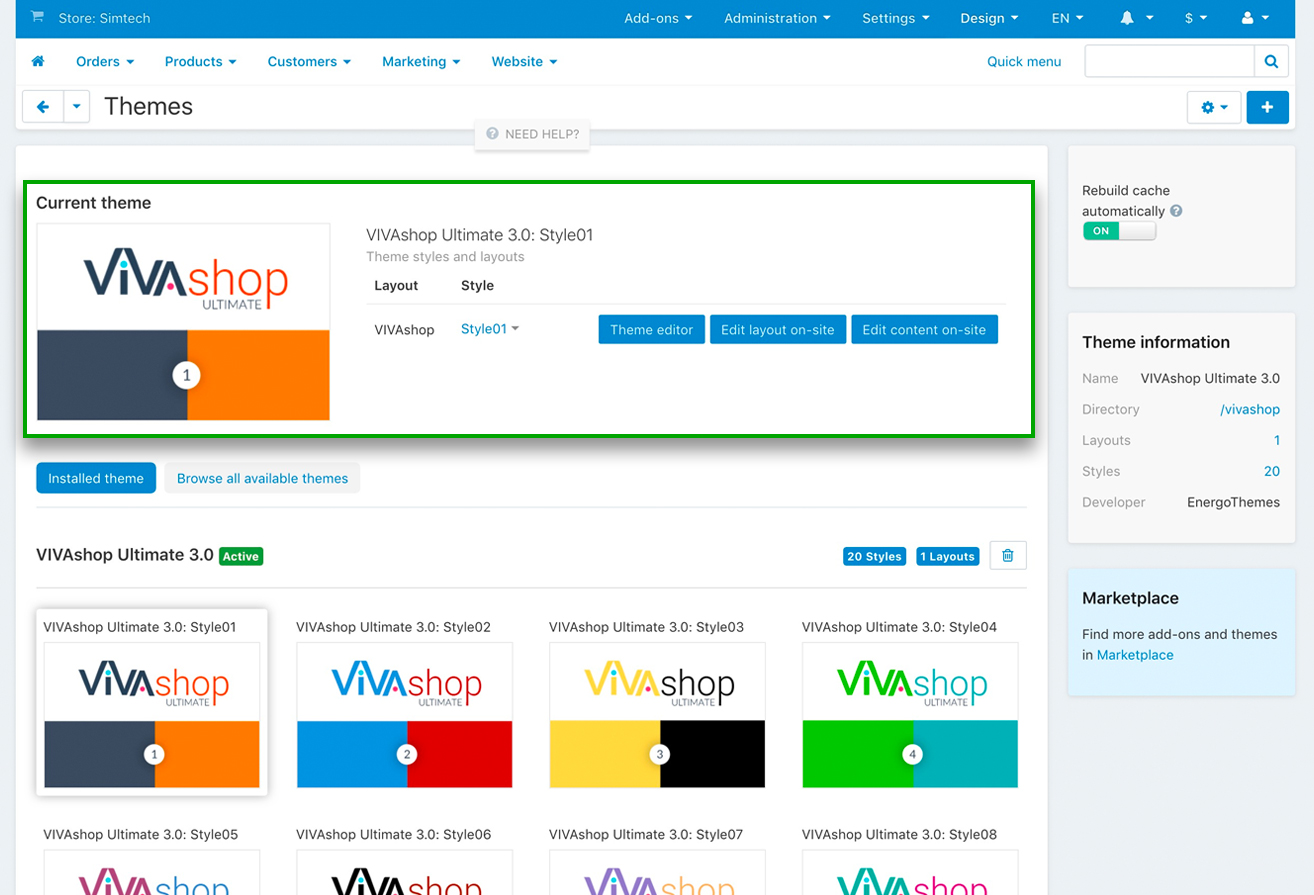The image size is (1314, 895).
Task: Select Style08 theme thumbnail
Action: tap(910, 872)
